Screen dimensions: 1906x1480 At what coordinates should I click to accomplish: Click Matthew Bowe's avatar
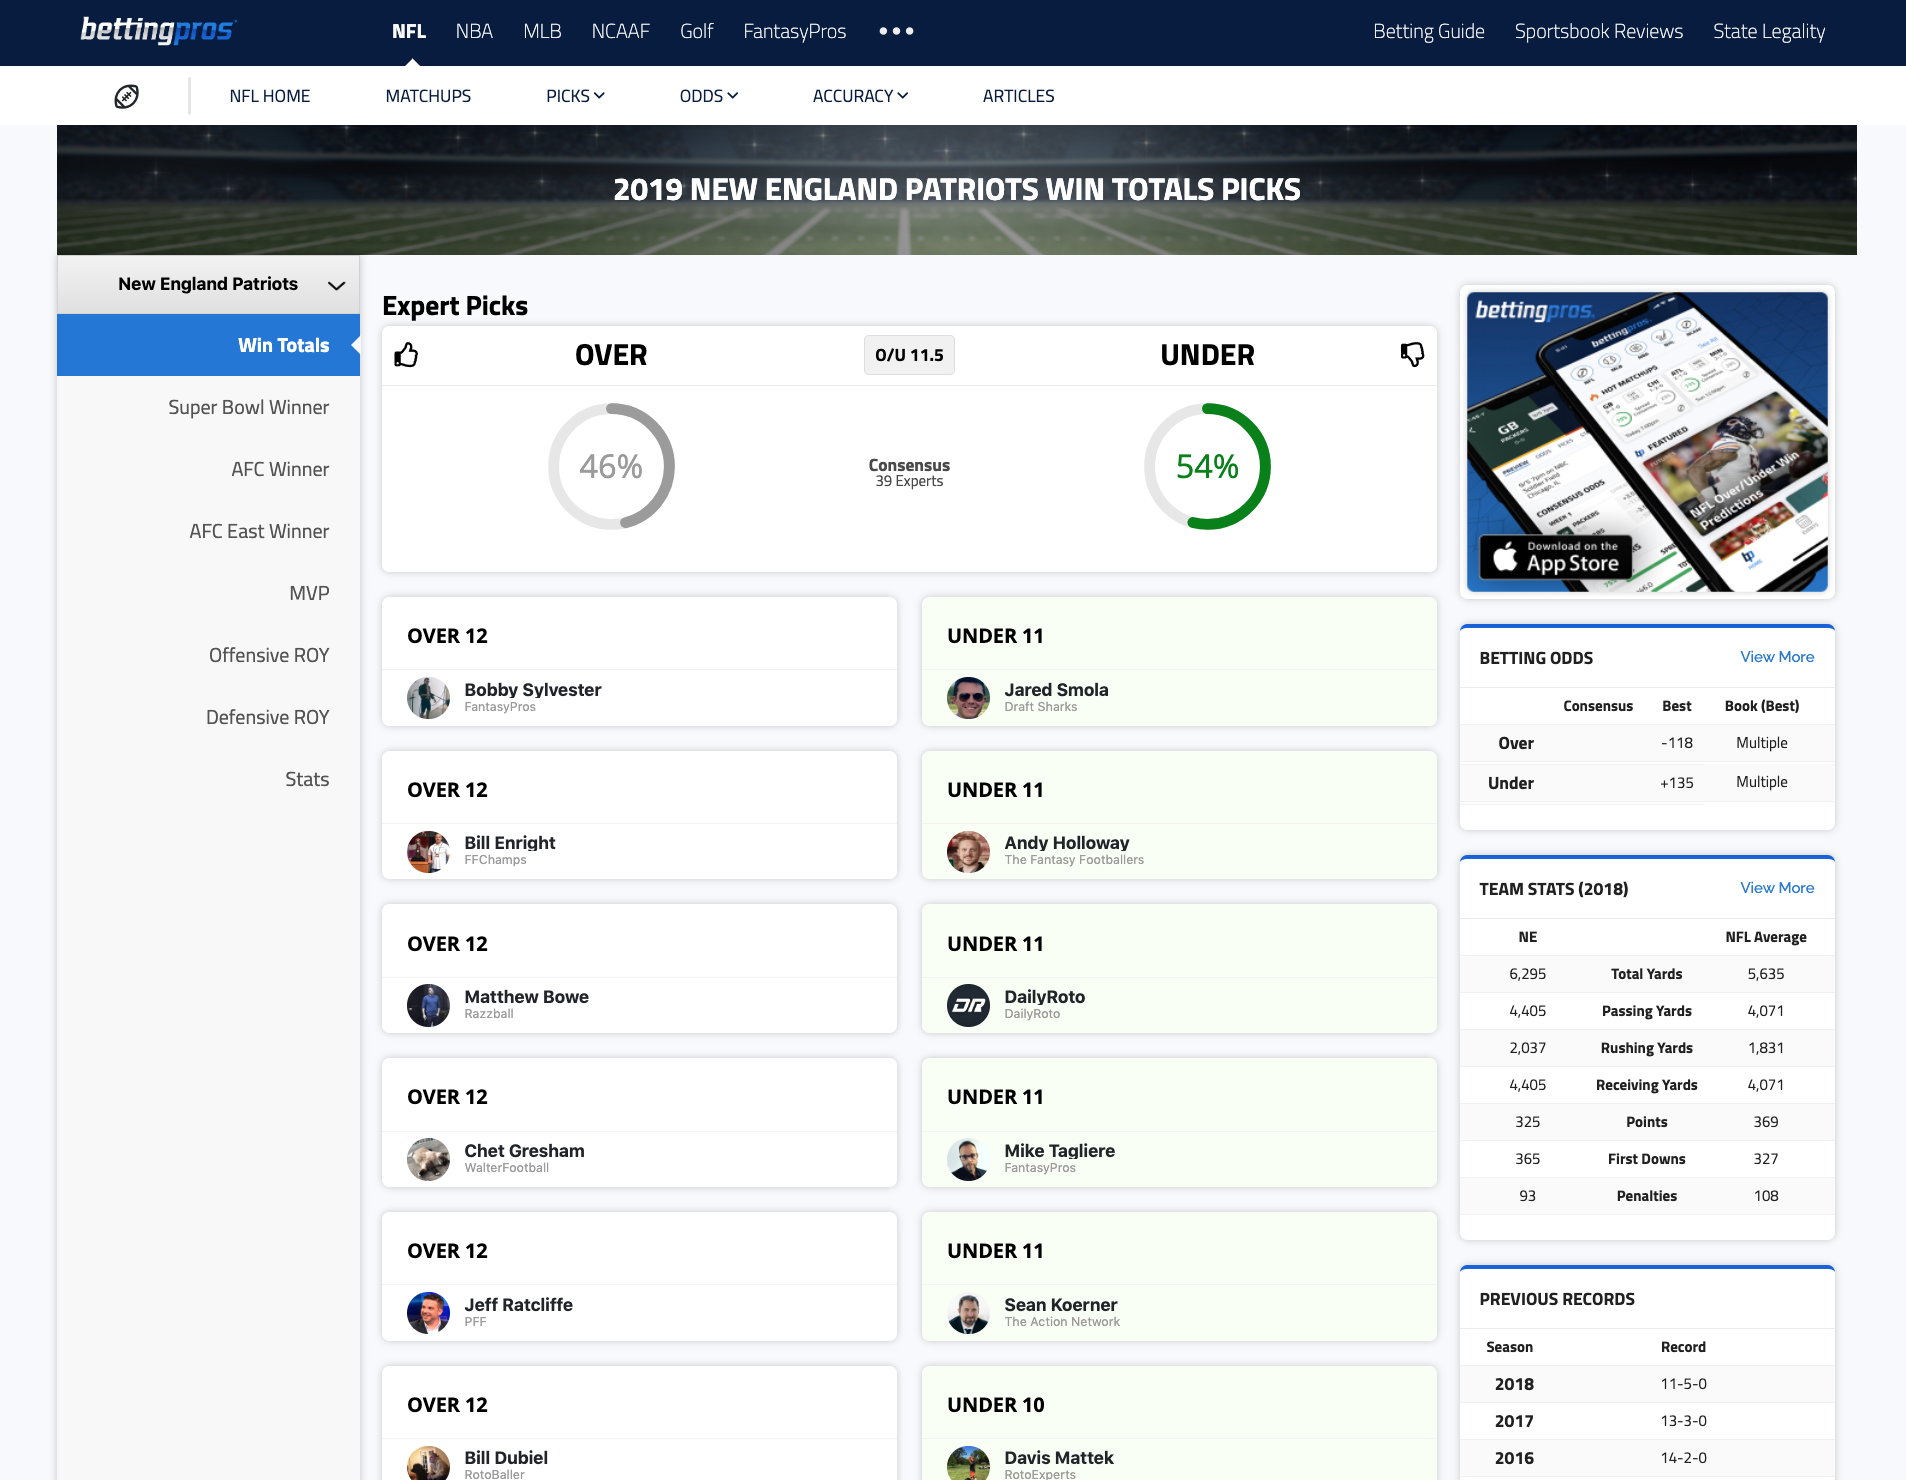click(x=428, y=1006)
